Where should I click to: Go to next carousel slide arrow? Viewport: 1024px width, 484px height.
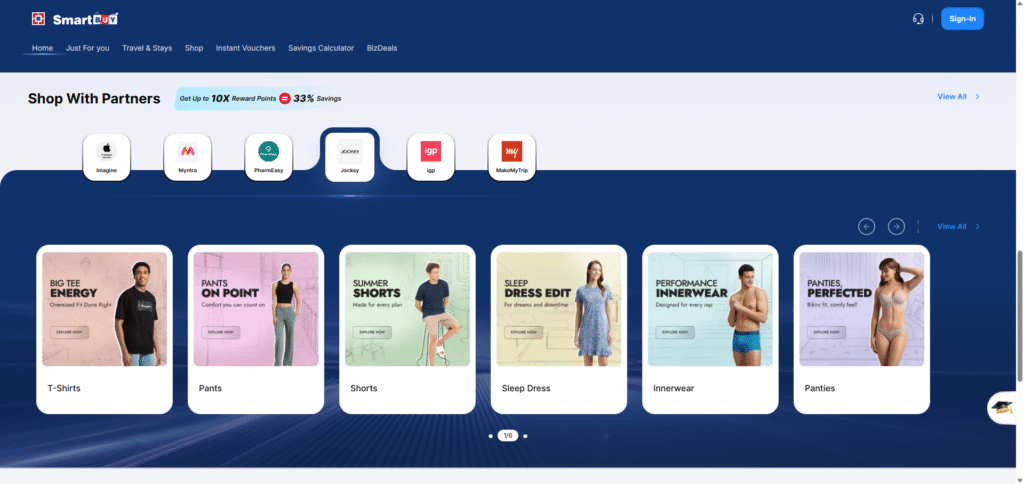coord(896,227)
